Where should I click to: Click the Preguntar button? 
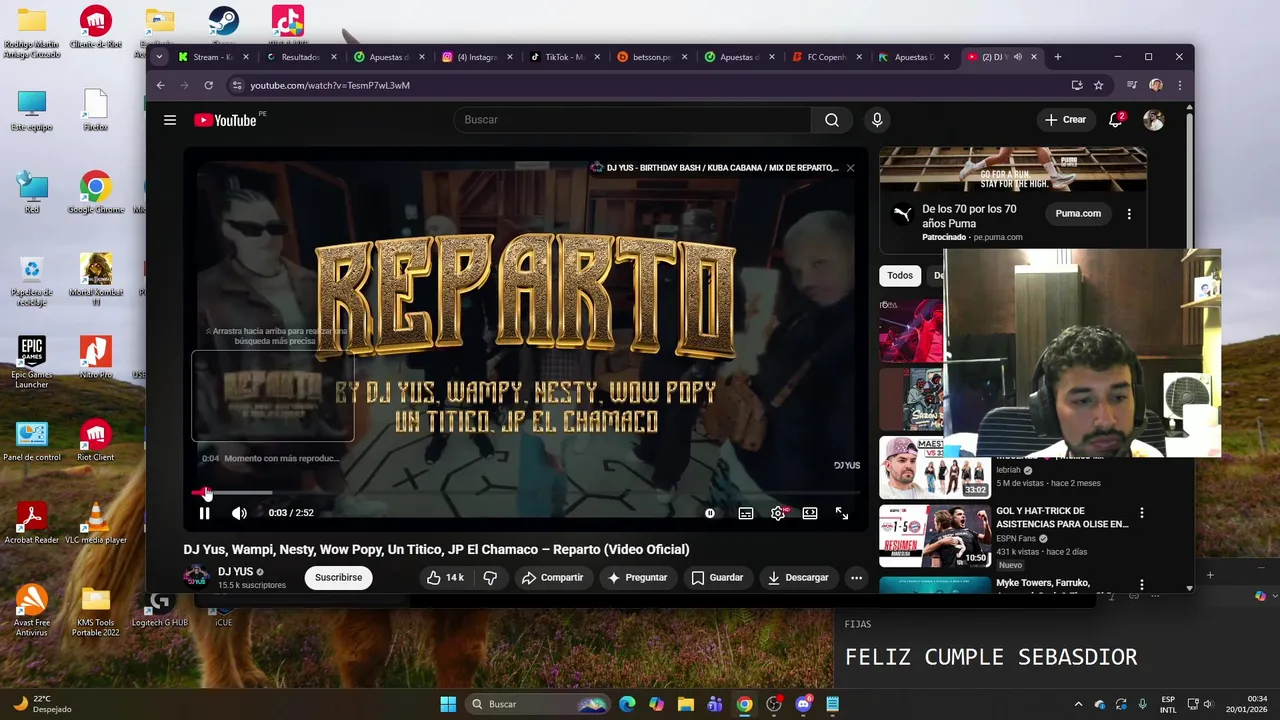(x=637, y=577)
